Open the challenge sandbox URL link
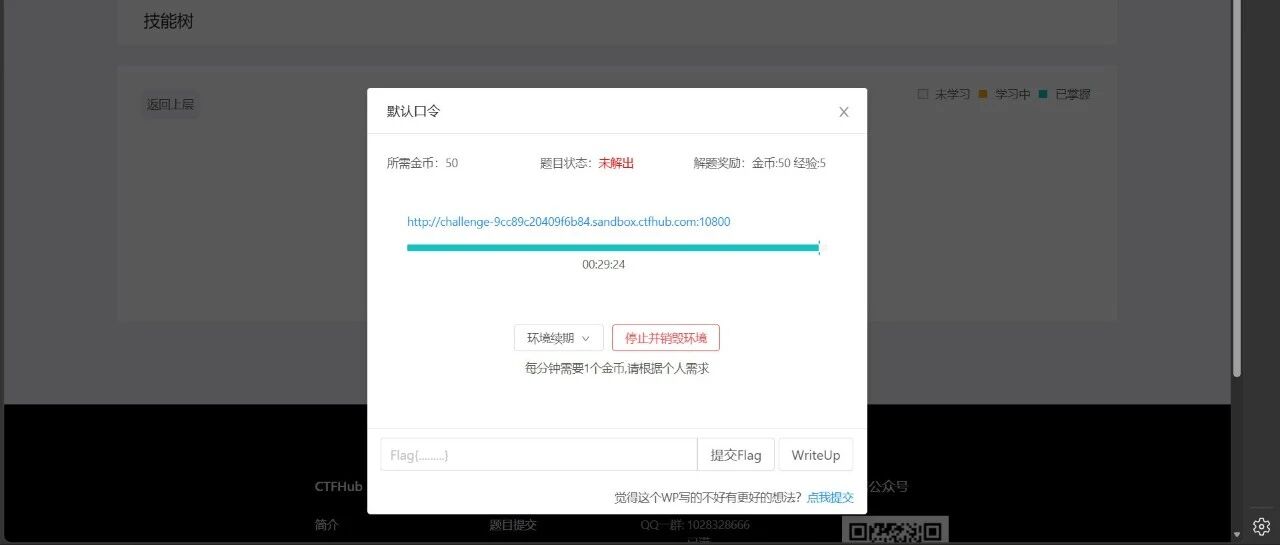 coord(568,222)
